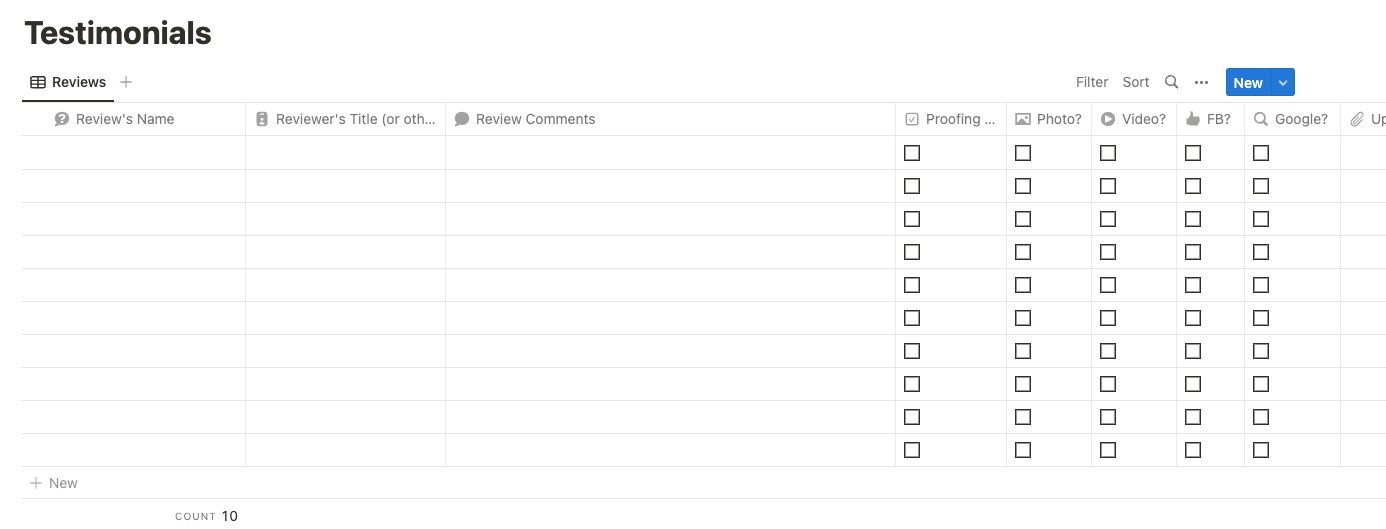Image resolution: width=1386 pixels, height=529 pixels.
Task: Click the Google? column header
Action: pyautogui.click(x=1293, y=119)
